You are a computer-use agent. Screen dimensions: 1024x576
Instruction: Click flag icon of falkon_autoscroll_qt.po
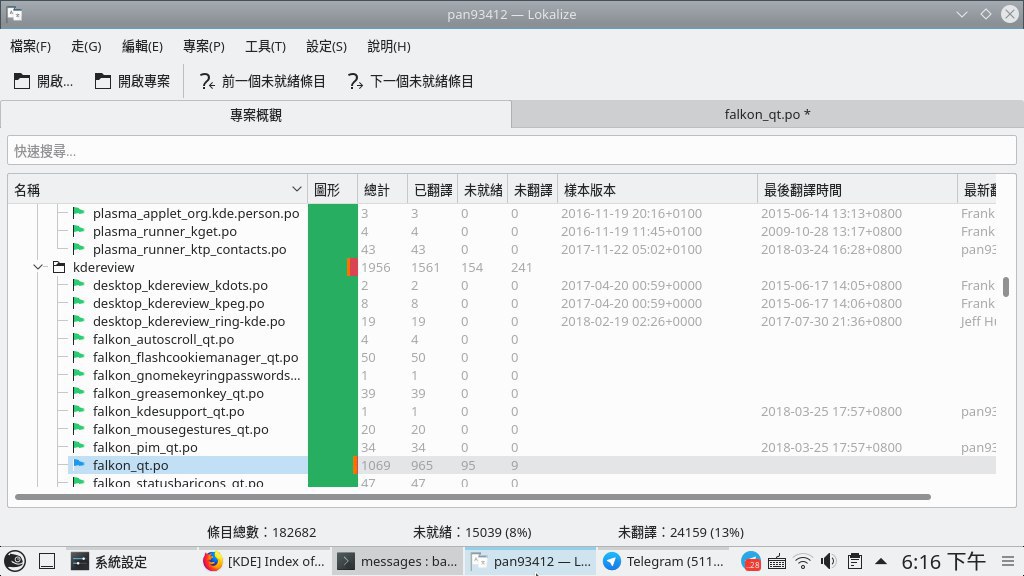tap(79, 339)
